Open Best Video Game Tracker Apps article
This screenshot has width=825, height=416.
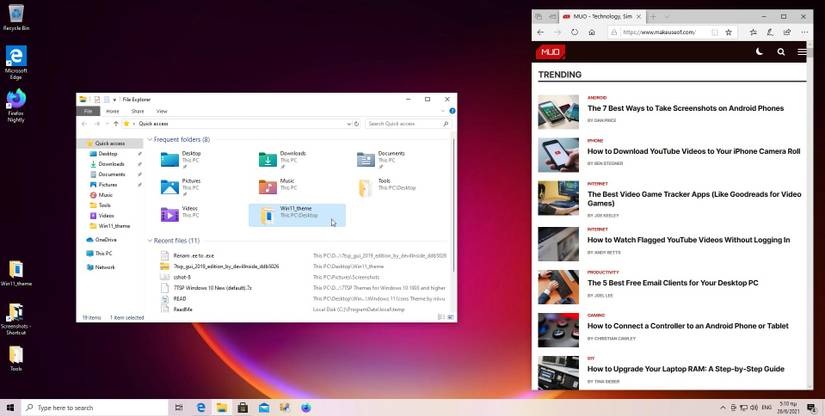click(694, 199)
